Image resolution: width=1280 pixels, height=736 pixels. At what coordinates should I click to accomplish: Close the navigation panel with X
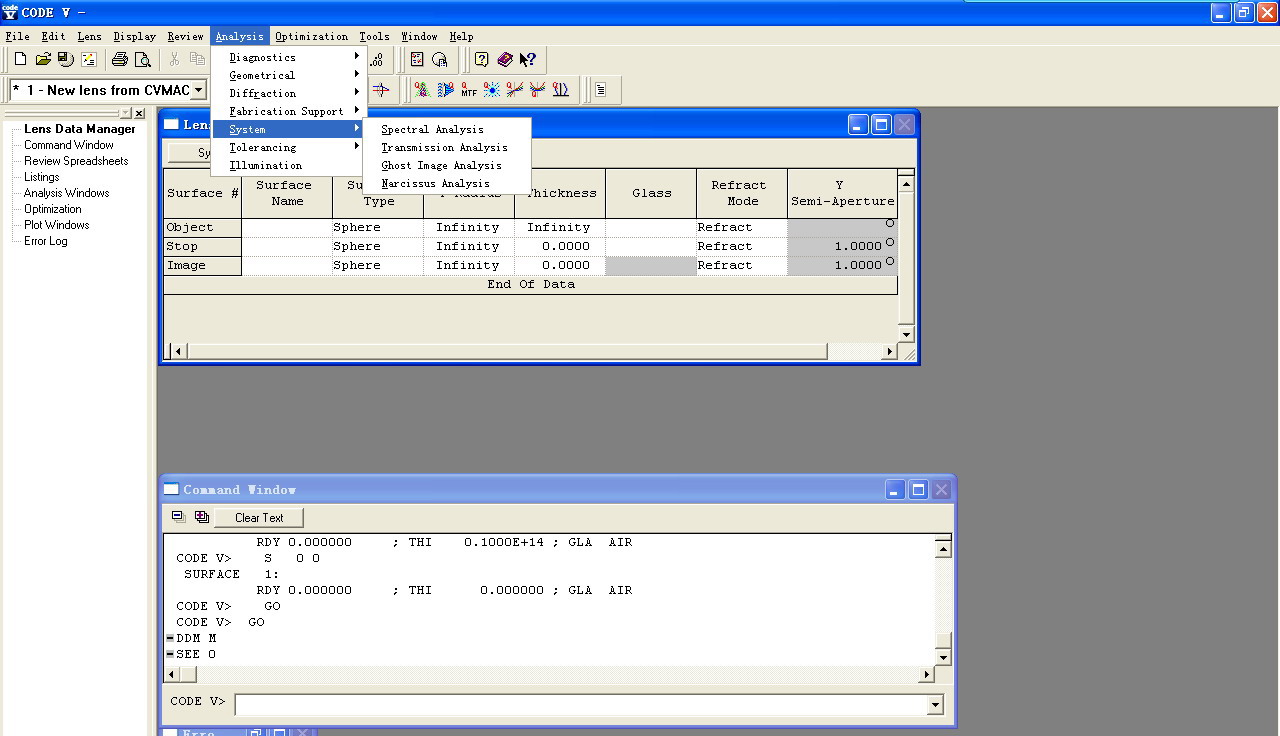[139, 114]
